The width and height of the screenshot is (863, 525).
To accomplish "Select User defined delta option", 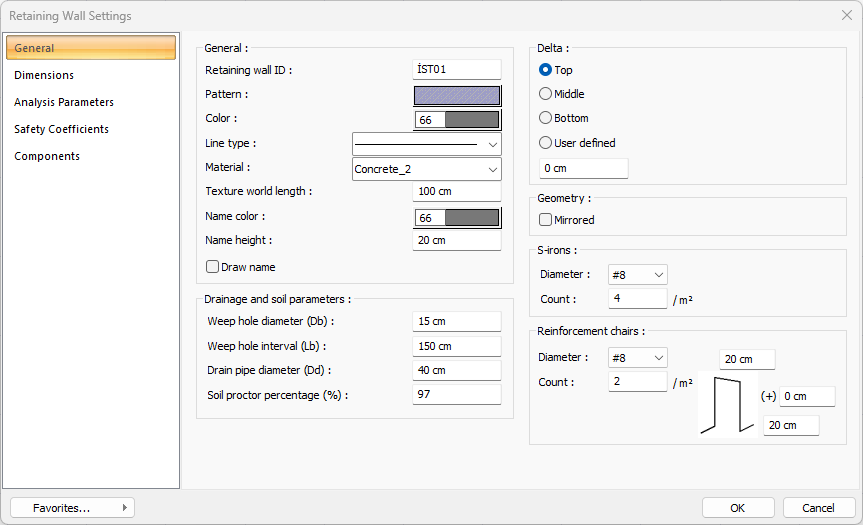I will pos(546,143).
